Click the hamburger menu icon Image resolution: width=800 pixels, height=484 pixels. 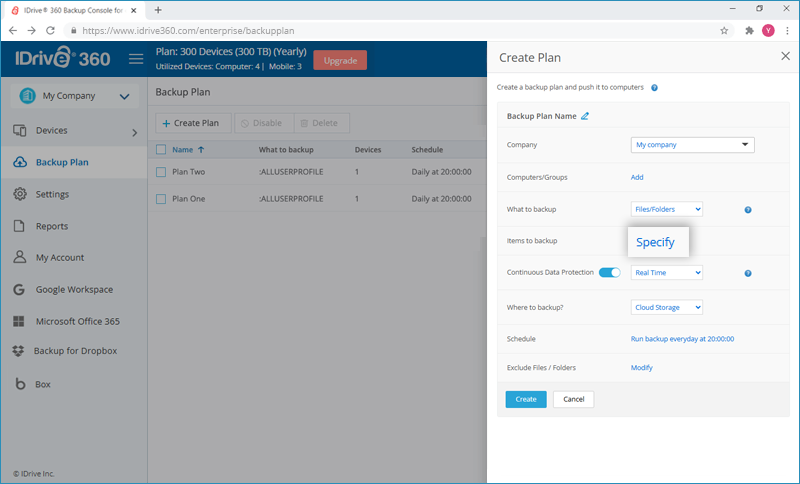pos(137,59)
